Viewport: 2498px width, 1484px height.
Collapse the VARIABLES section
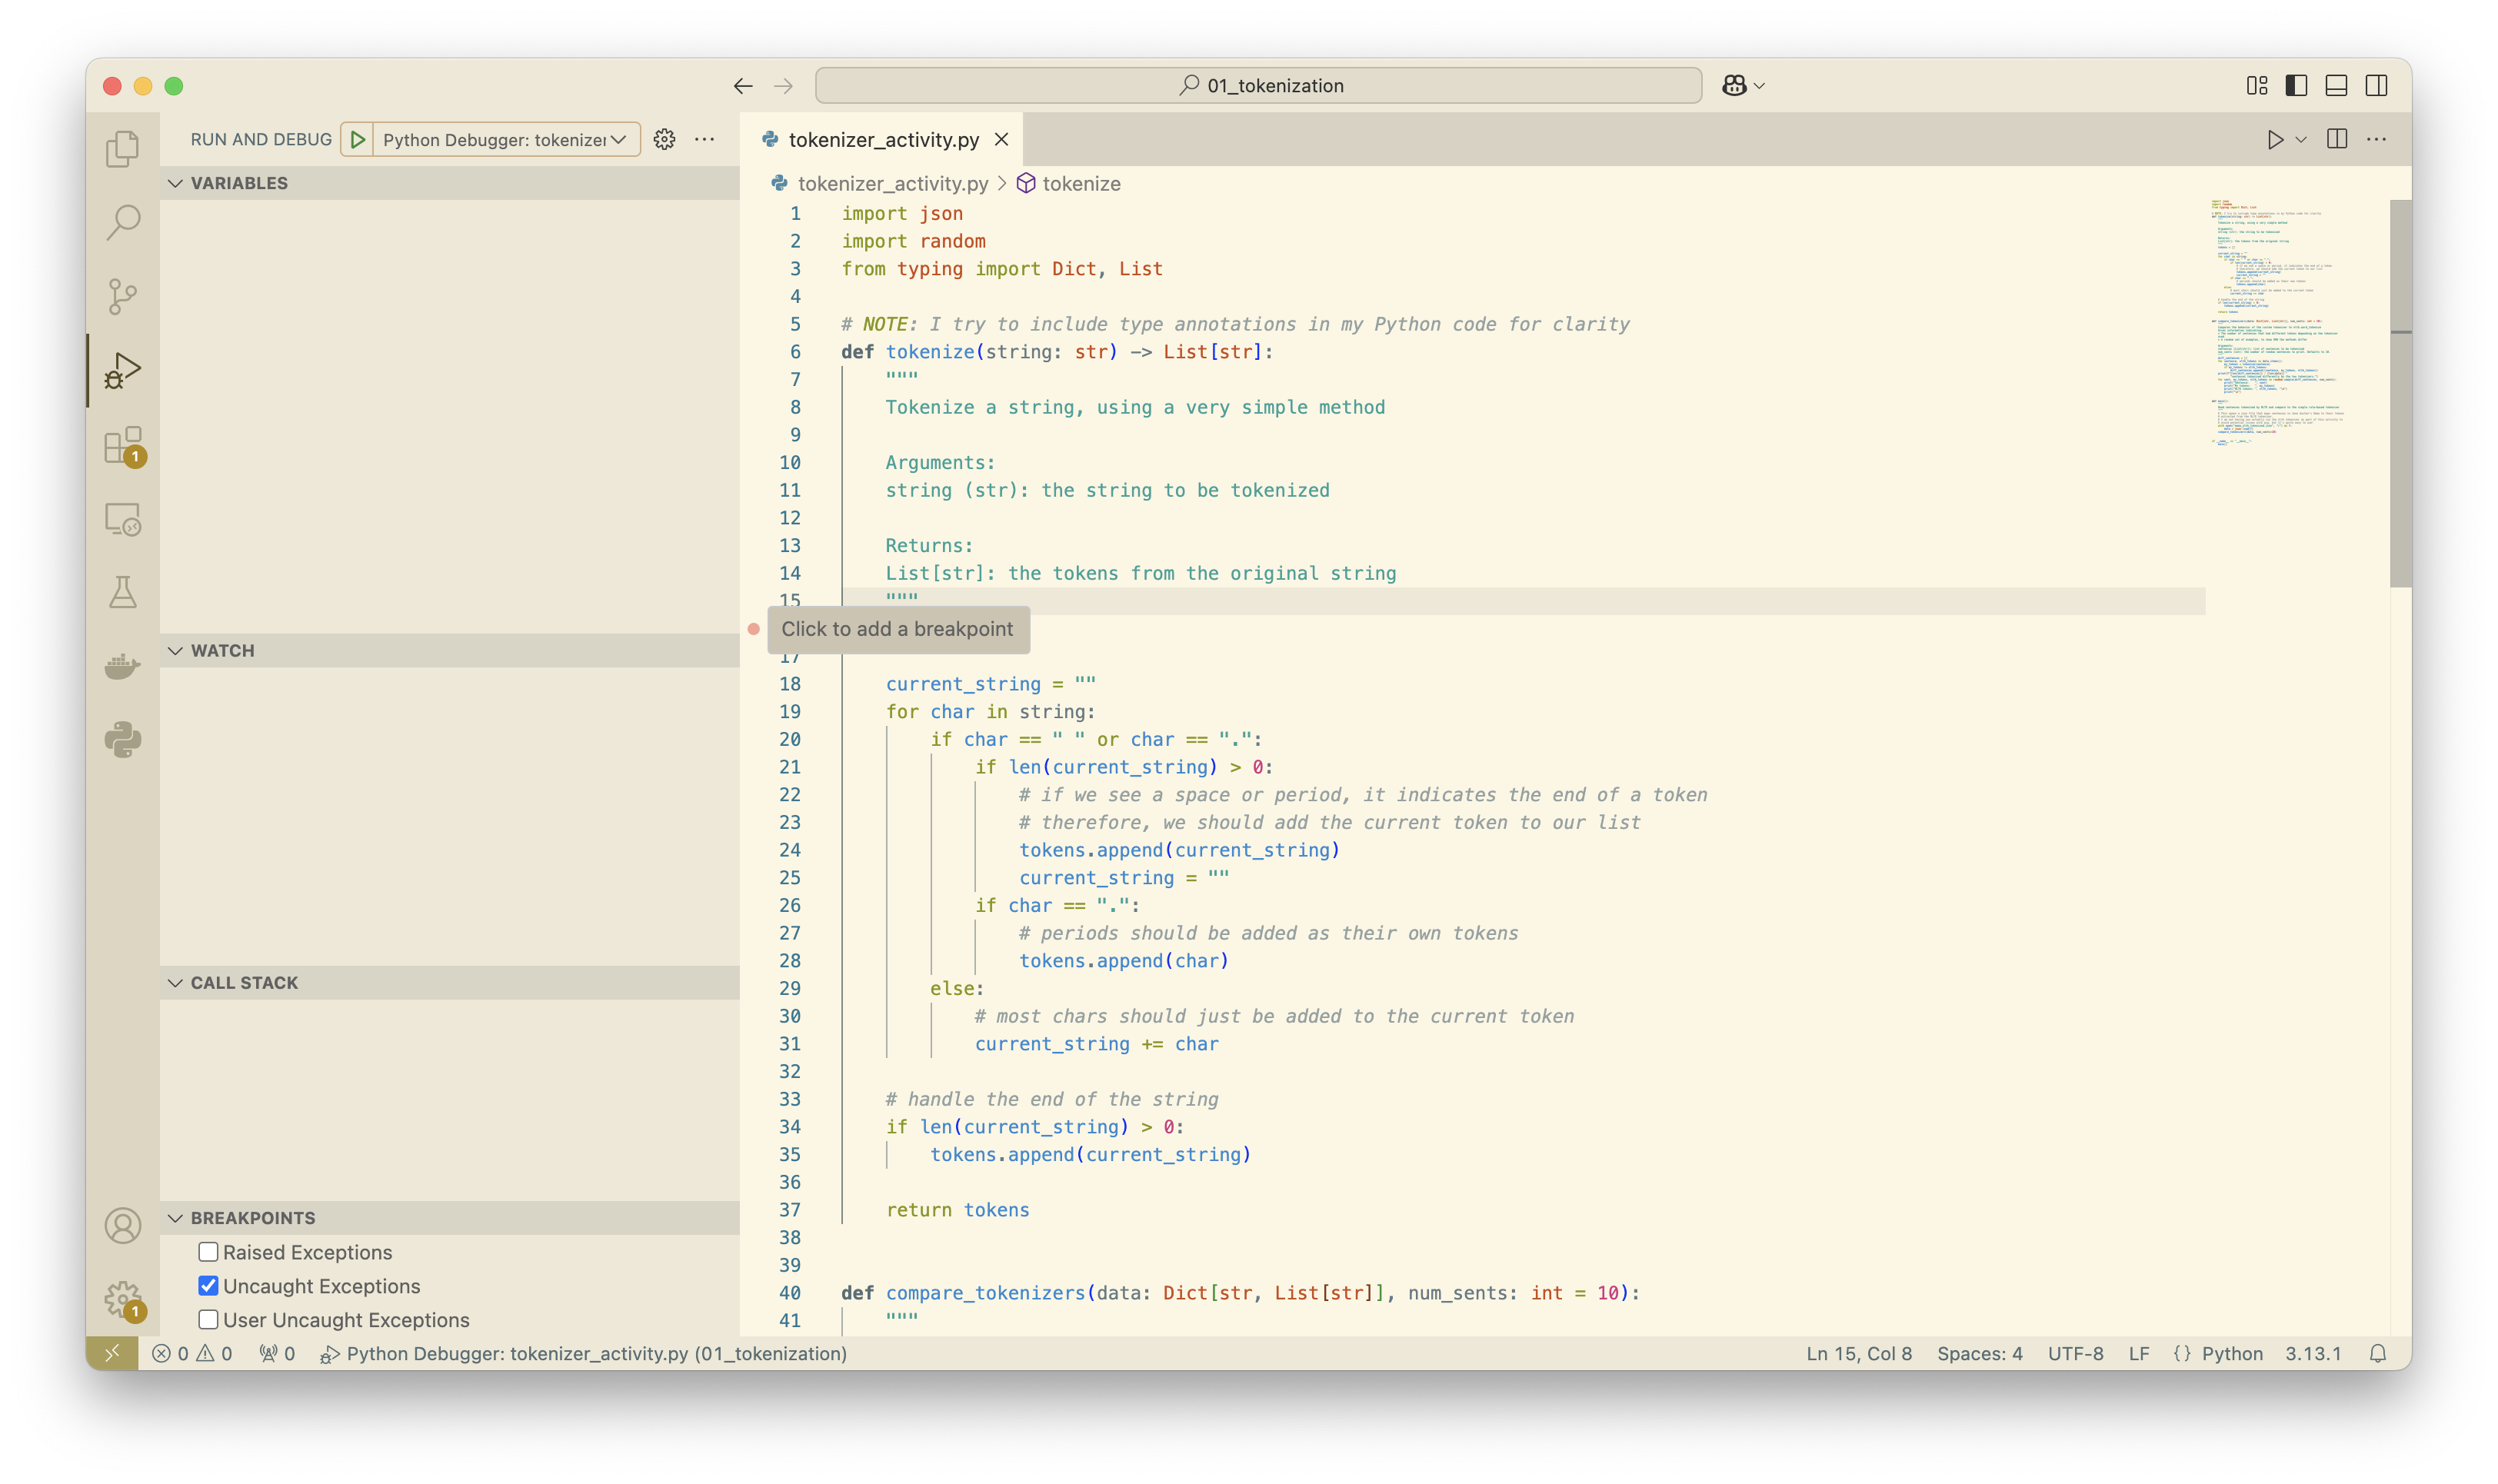pyautogui.click(x=238, y=183)
